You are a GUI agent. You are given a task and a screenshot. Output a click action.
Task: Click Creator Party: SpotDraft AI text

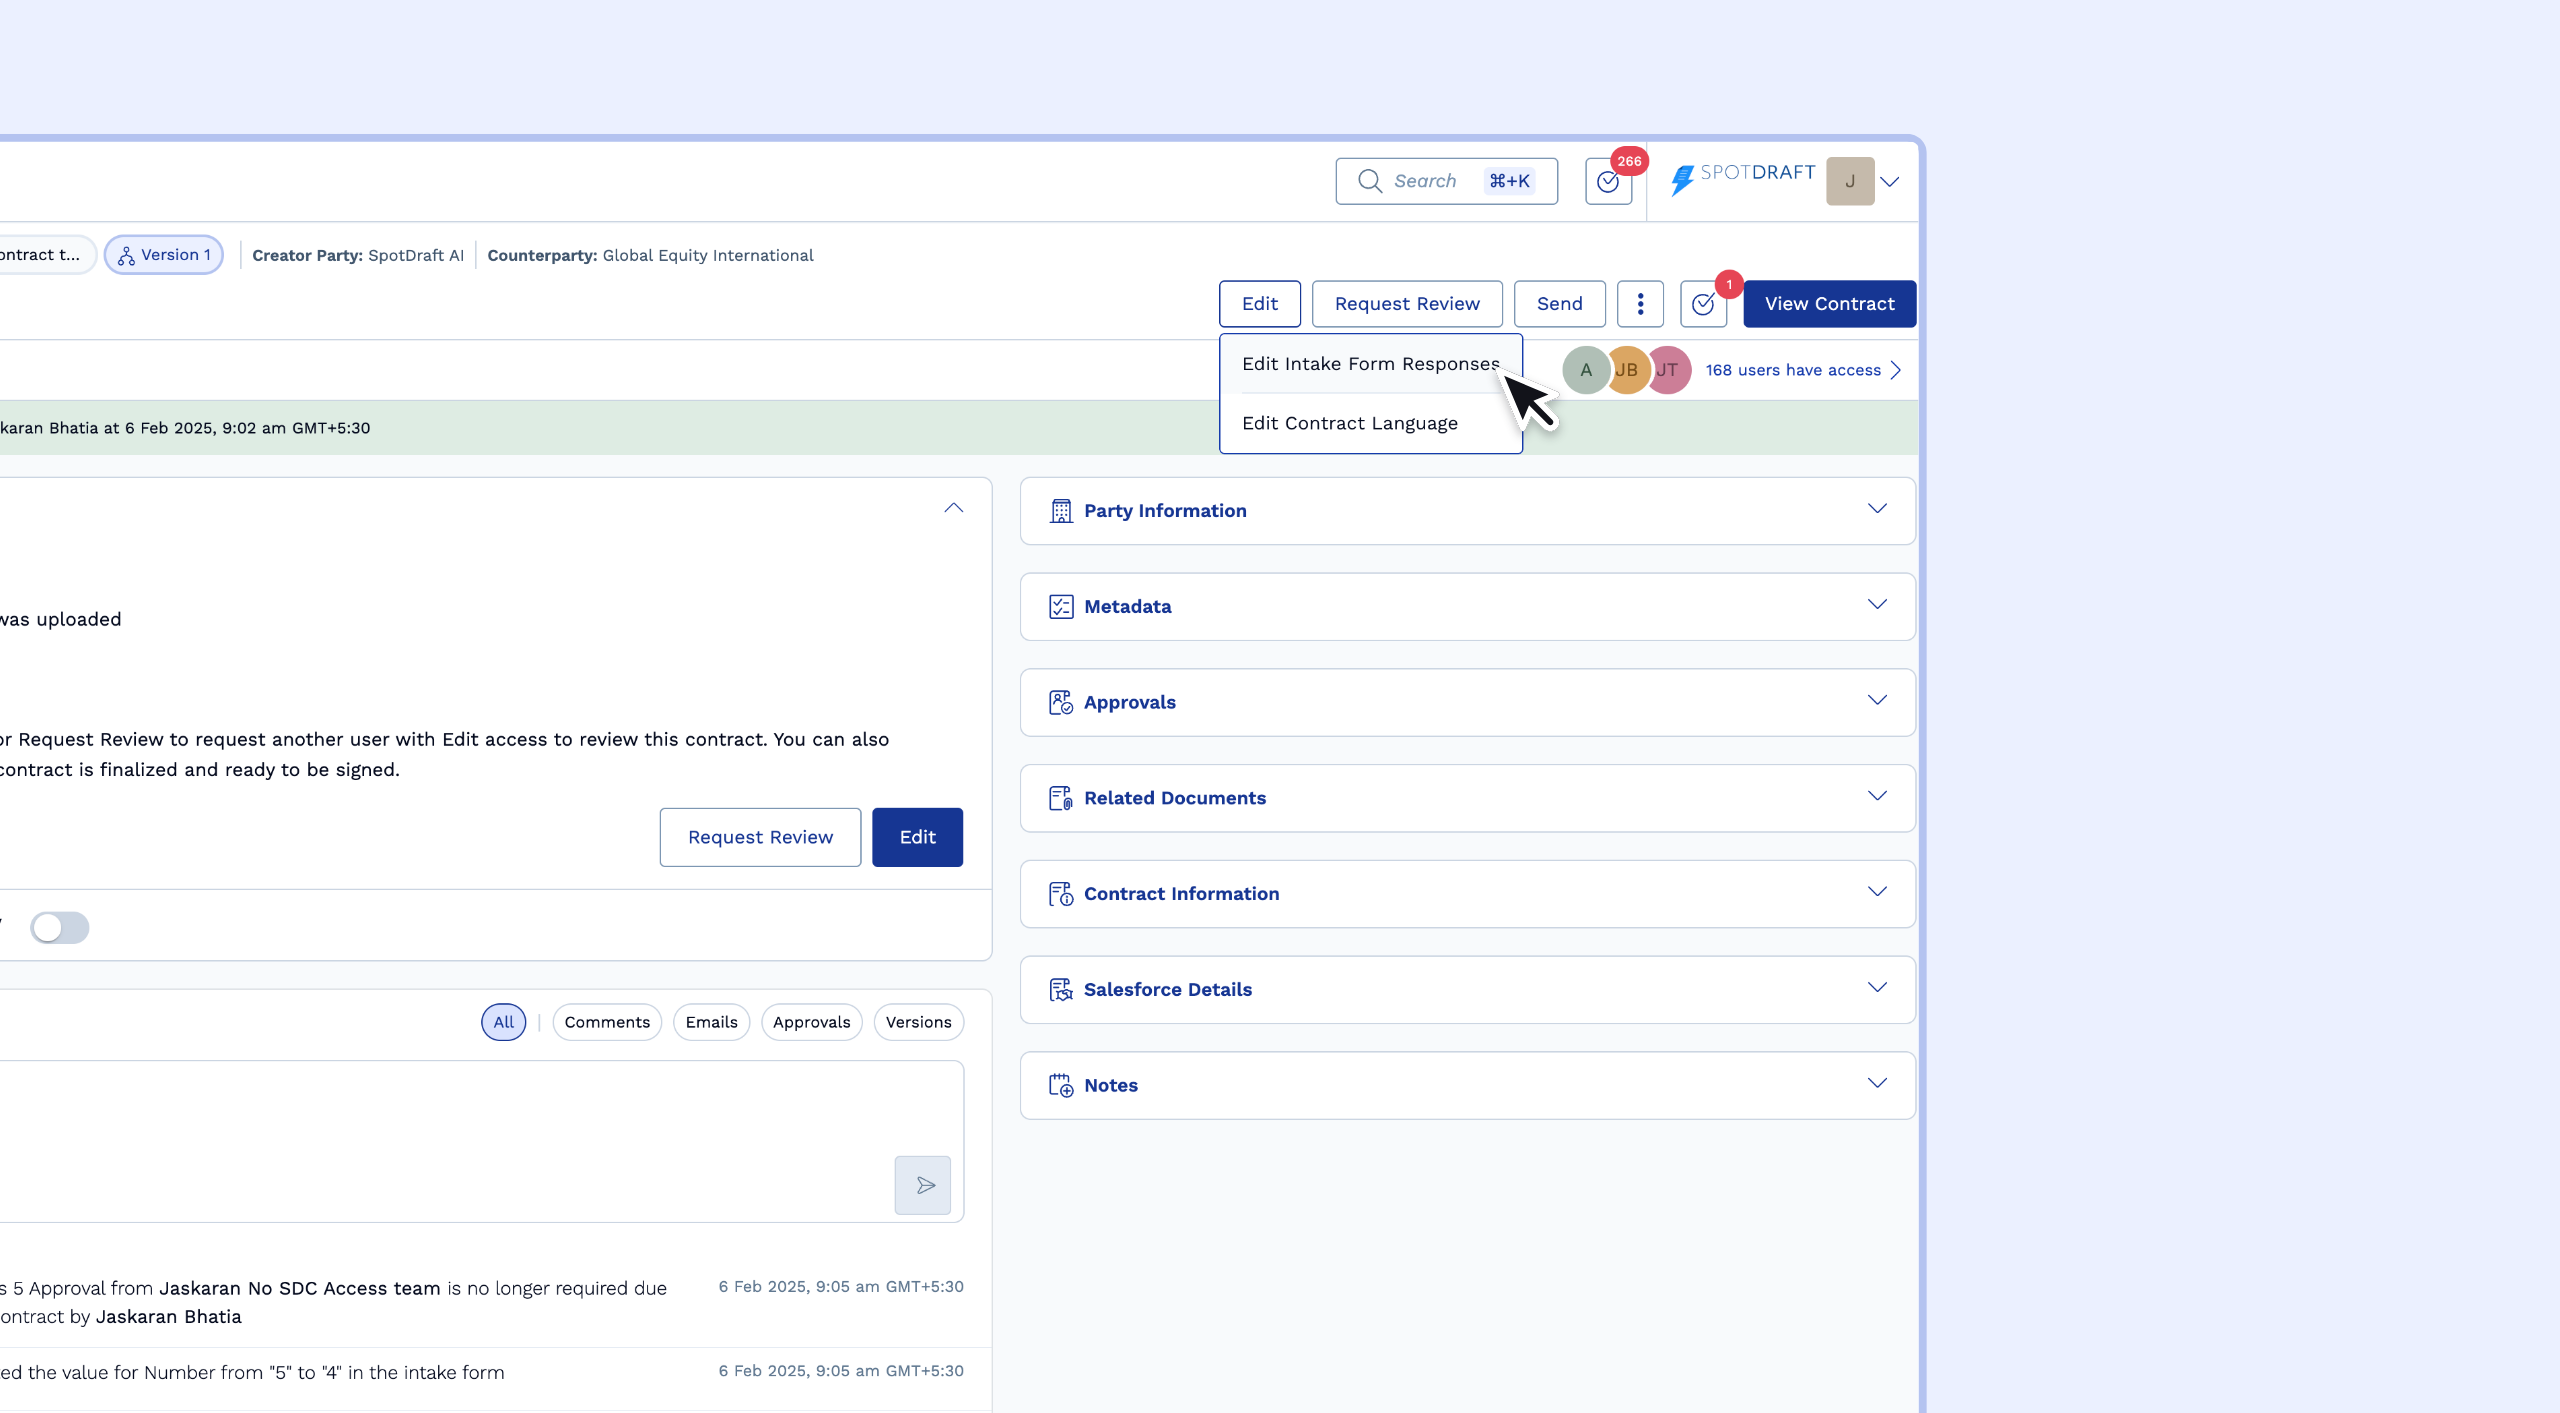click(x=358, y=256)
